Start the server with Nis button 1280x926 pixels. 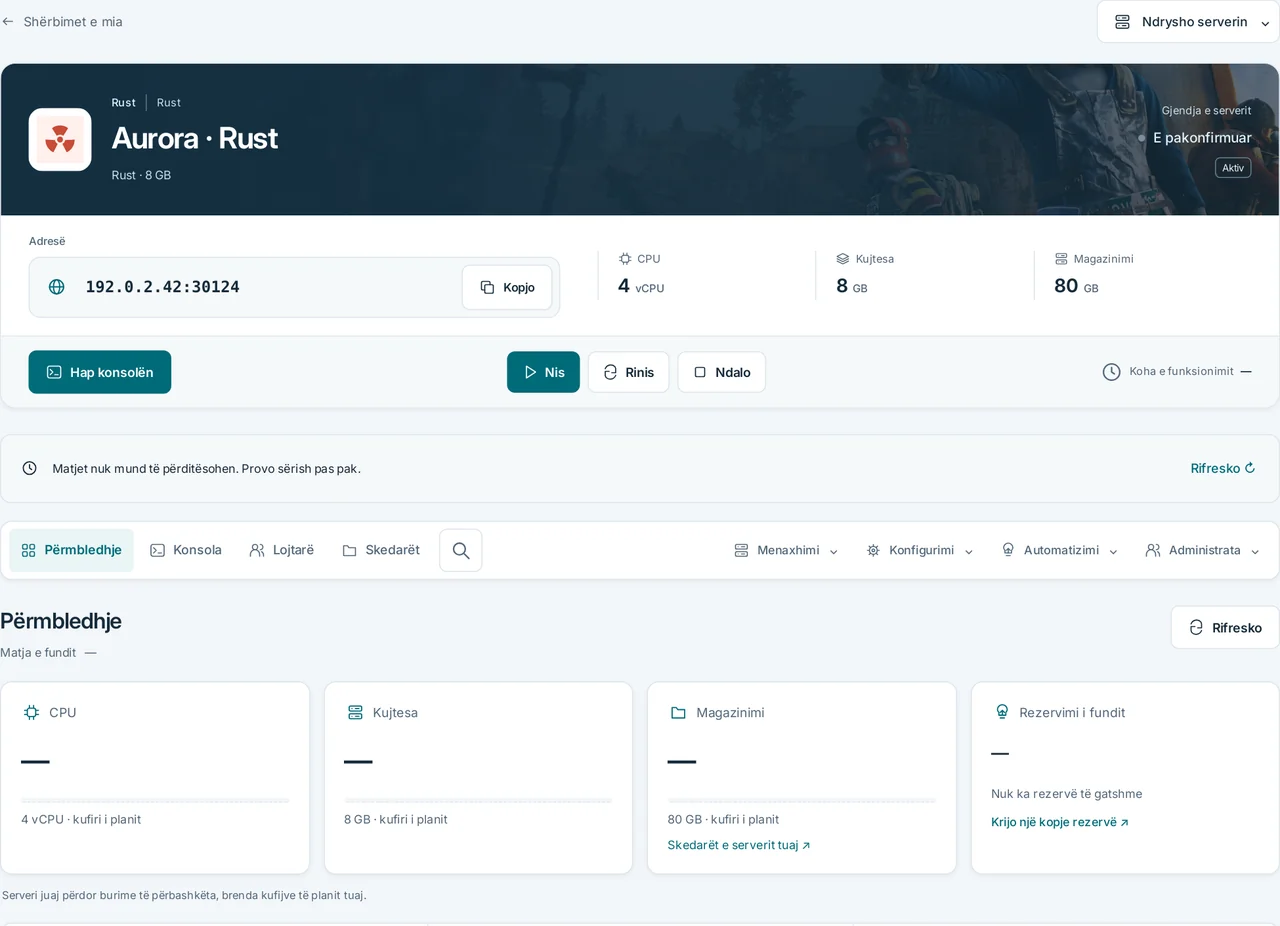click(x=543, y=372)
